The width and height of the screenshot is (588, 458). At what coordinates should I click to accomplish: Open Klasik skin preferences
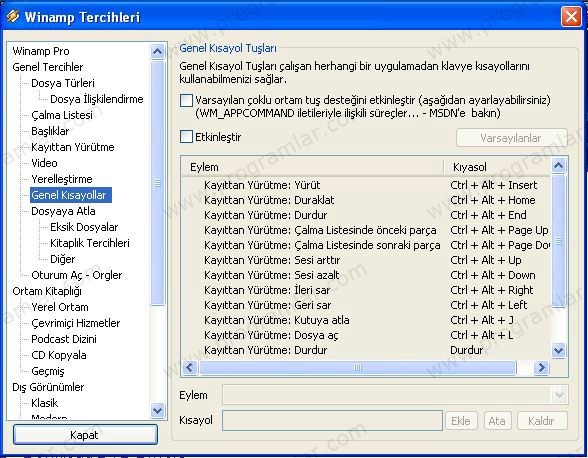tap(44, 403)
